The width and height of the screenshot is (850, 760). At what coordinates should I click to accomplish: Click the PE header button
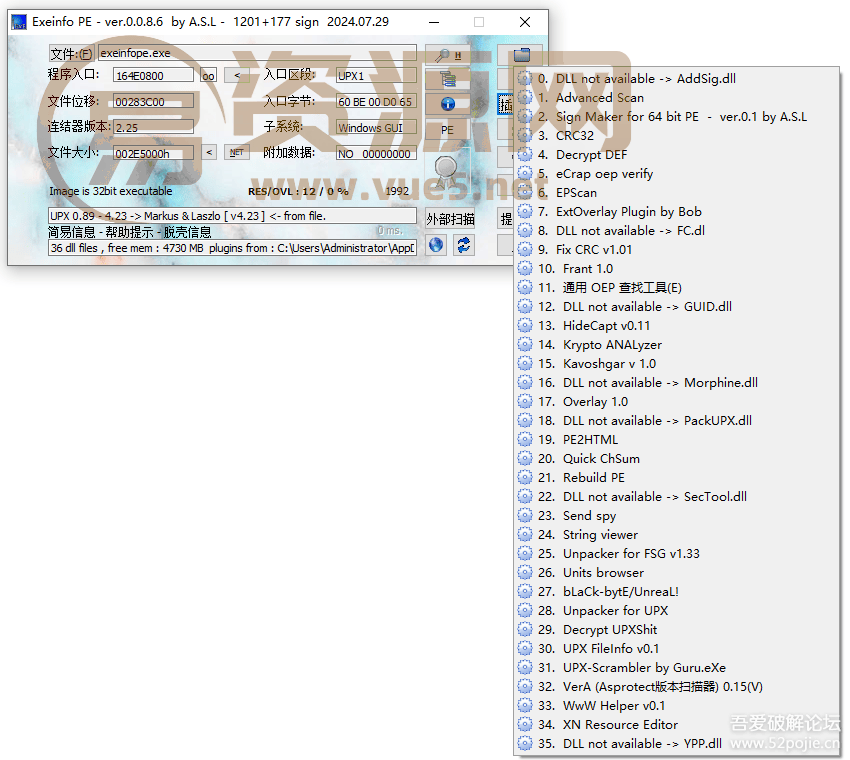tap(447, 130)
